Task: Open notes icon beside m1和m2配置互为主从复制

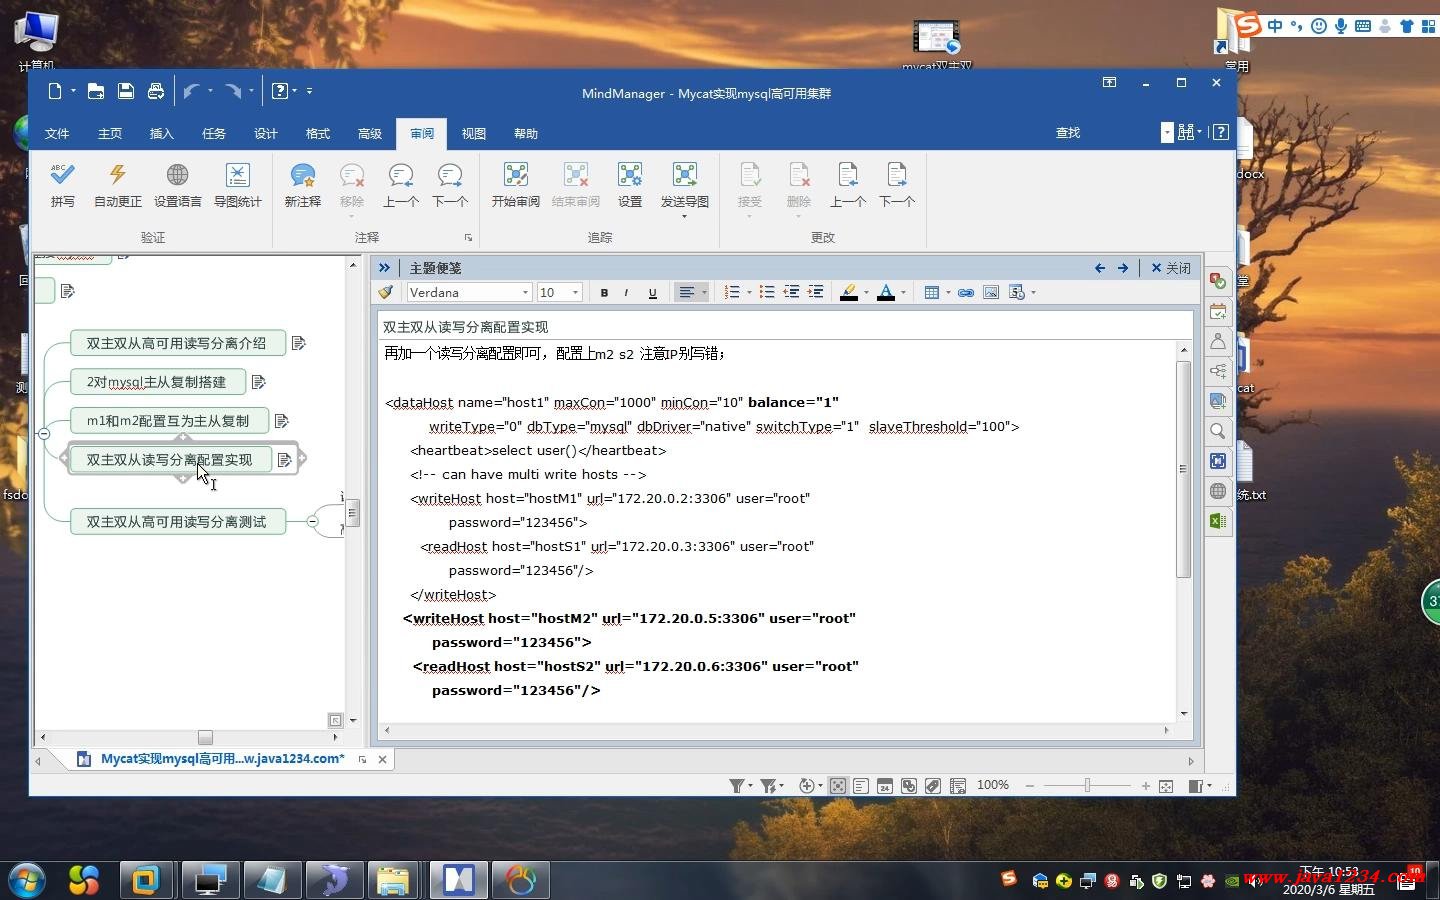Action: tap(282, 421)
